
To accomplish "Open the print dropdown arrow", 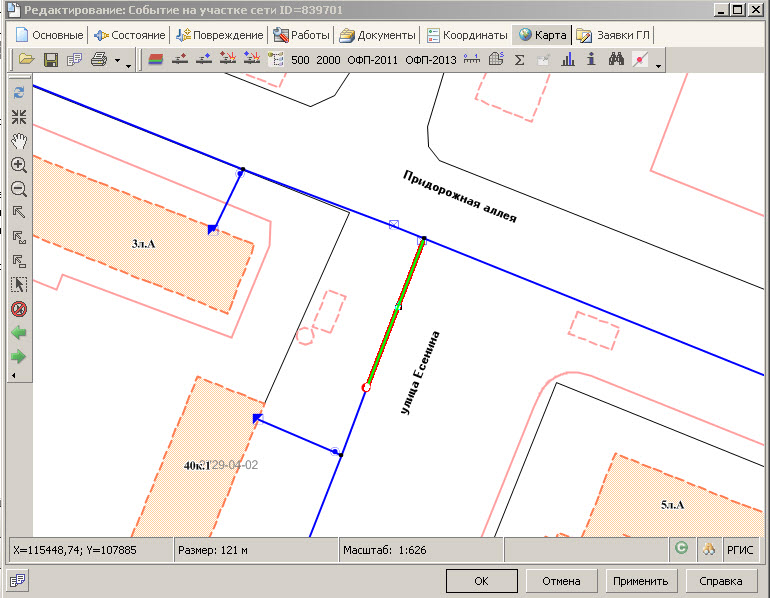I will point(117,61).
